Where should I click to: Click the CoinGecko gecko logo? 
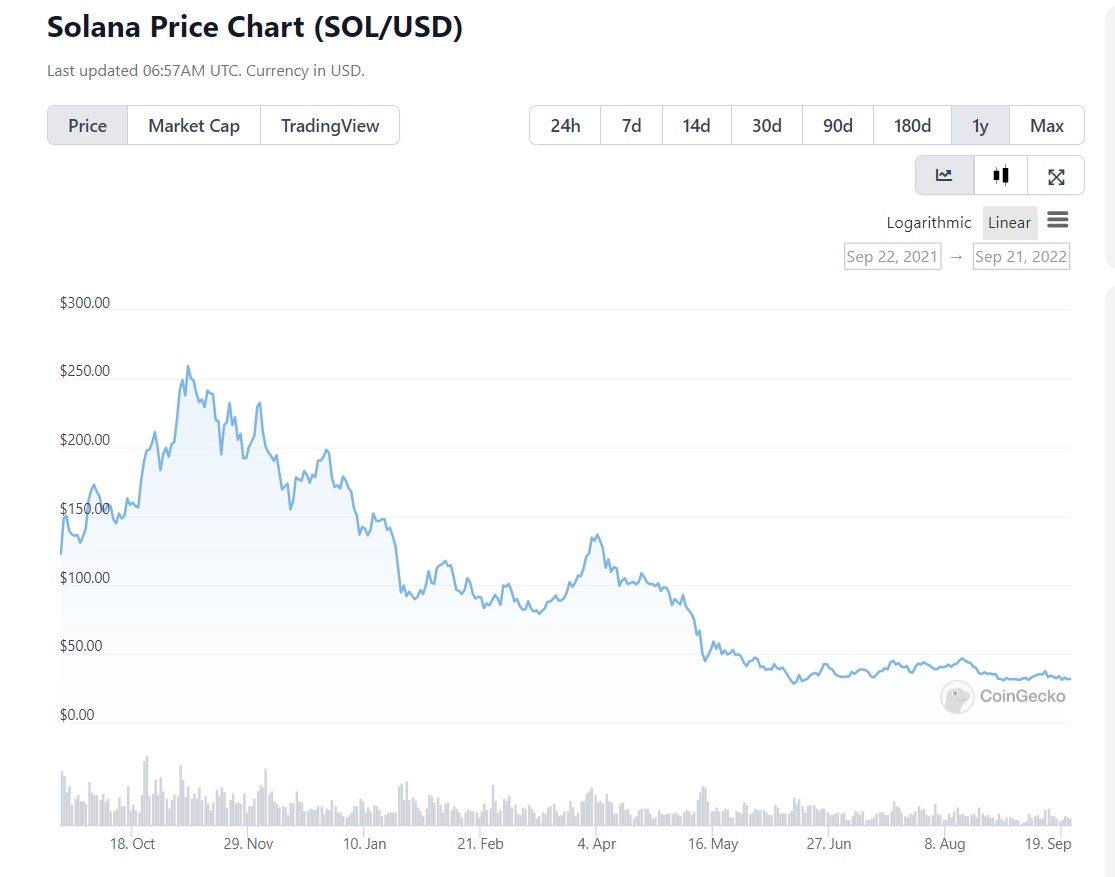click(x=957, y=697)
